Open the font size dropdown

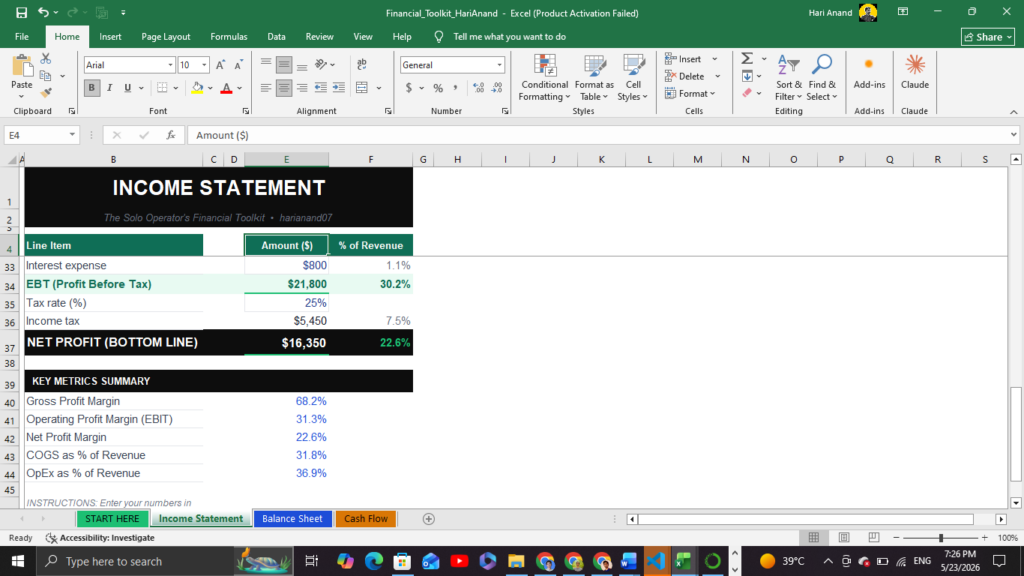click(204, 65)
